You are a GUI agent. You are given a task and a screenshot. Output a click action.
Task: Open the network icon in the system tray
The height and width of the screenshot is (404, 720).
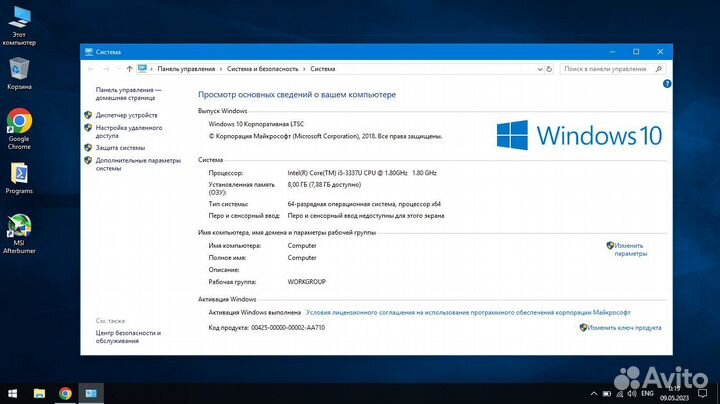(619, 393)
